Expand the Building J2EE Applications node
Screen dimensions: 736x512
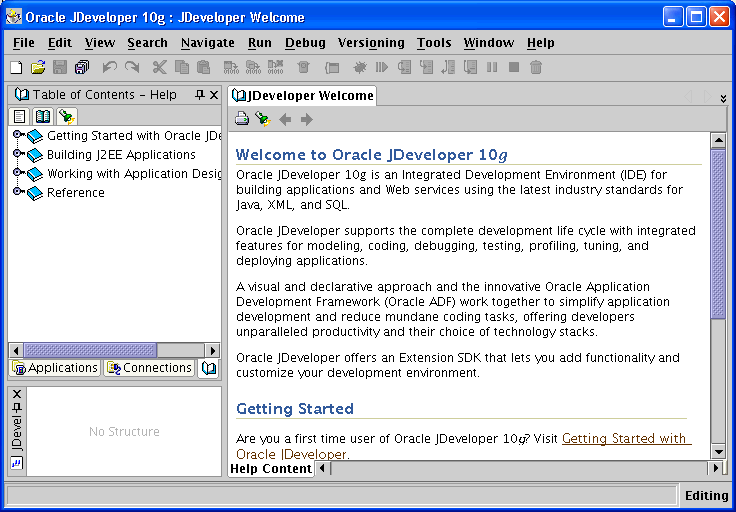click(17, 153)
